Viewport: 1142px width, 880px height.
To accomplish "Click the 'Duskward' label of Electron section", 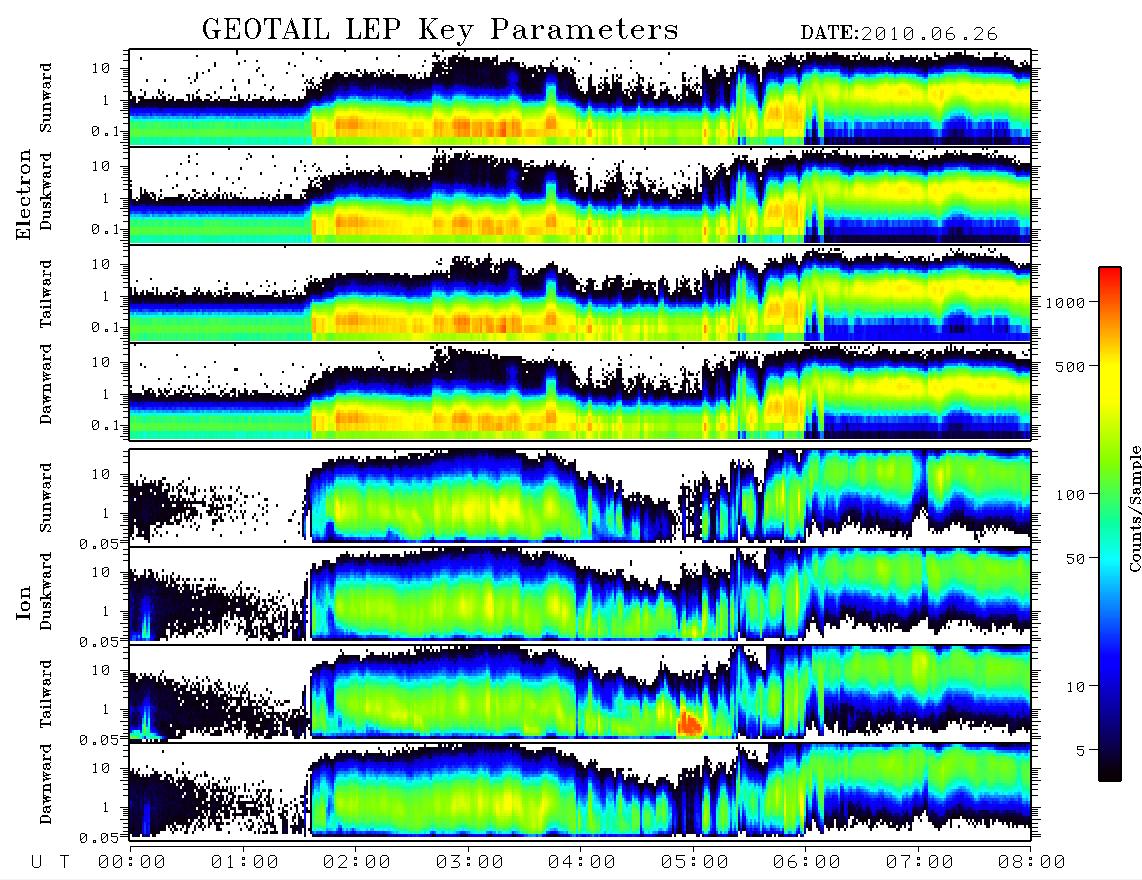I will pos(46,191).
